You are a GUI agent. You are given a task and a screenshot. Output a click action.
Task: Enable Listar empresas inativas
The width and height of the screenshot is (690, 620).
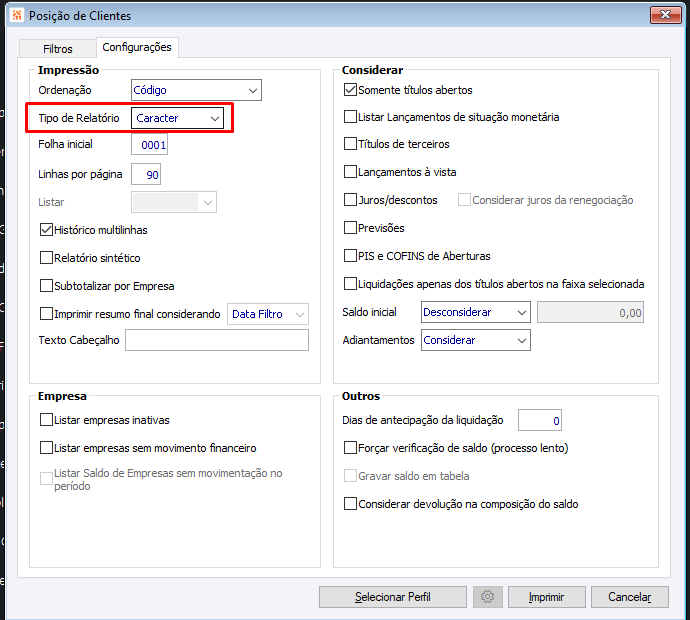point(47,420)
